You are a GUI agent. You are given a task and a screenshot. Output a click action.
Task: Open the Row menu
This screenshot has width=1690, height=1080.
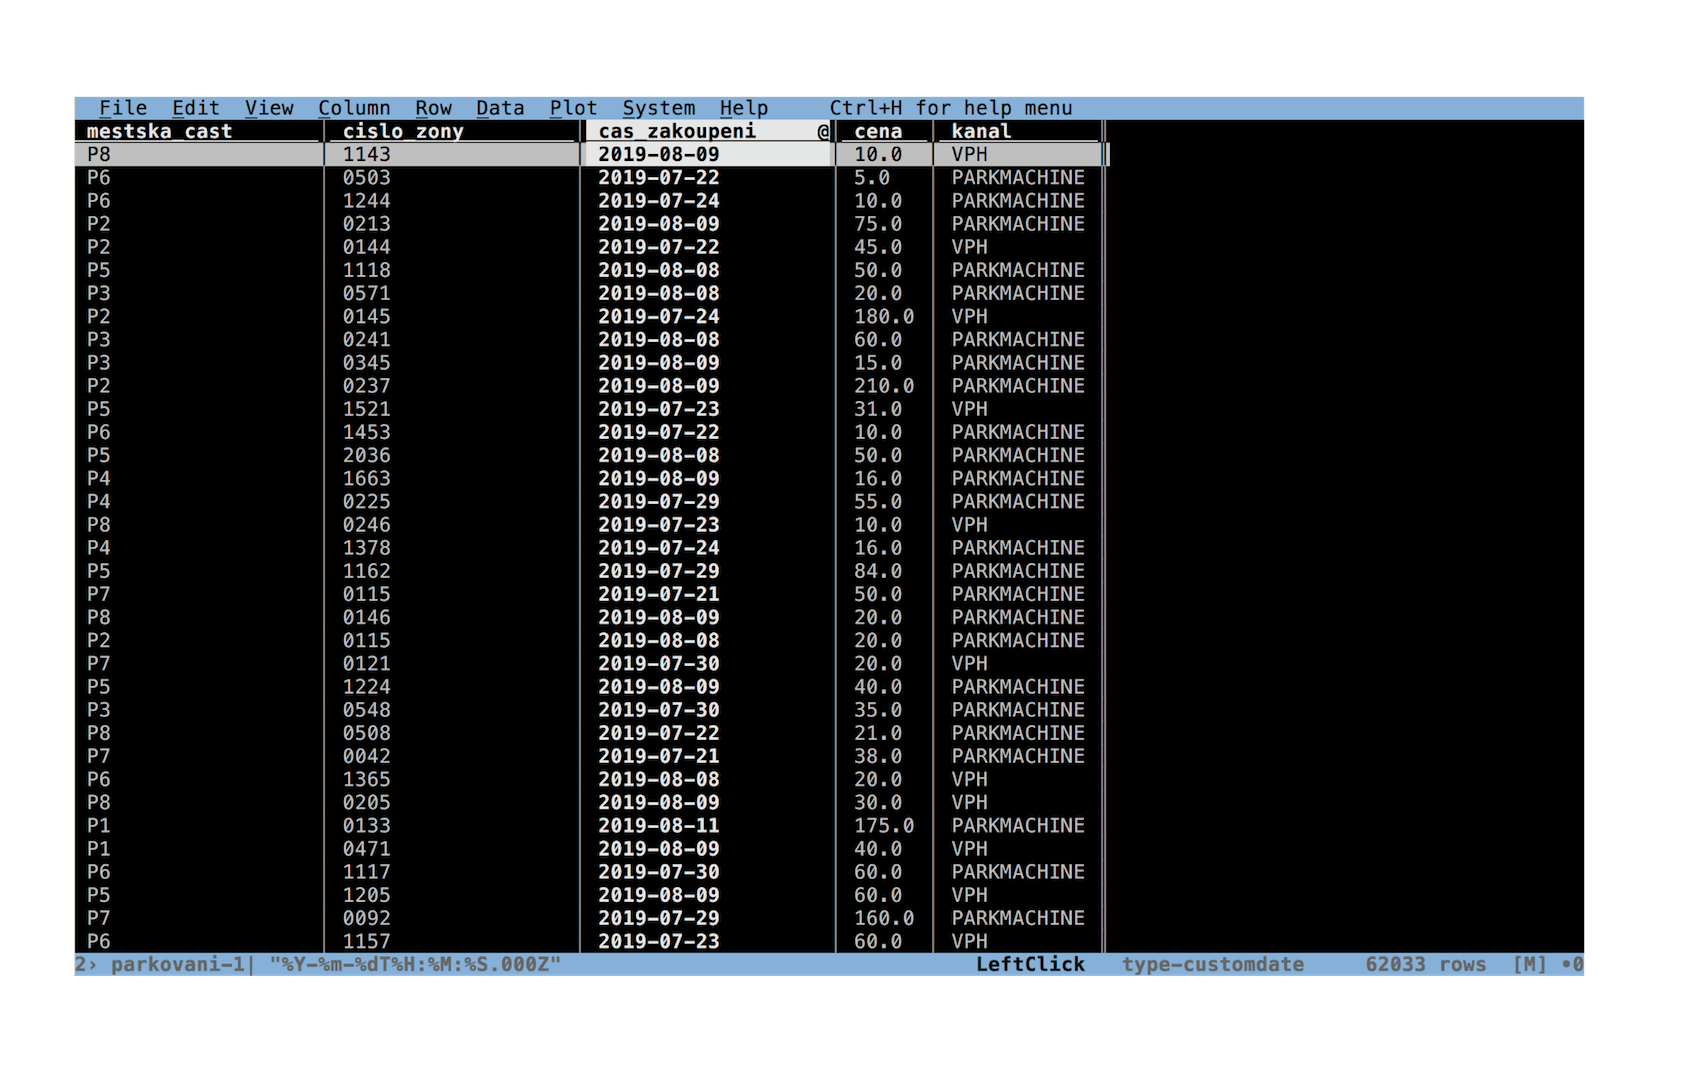434,108
